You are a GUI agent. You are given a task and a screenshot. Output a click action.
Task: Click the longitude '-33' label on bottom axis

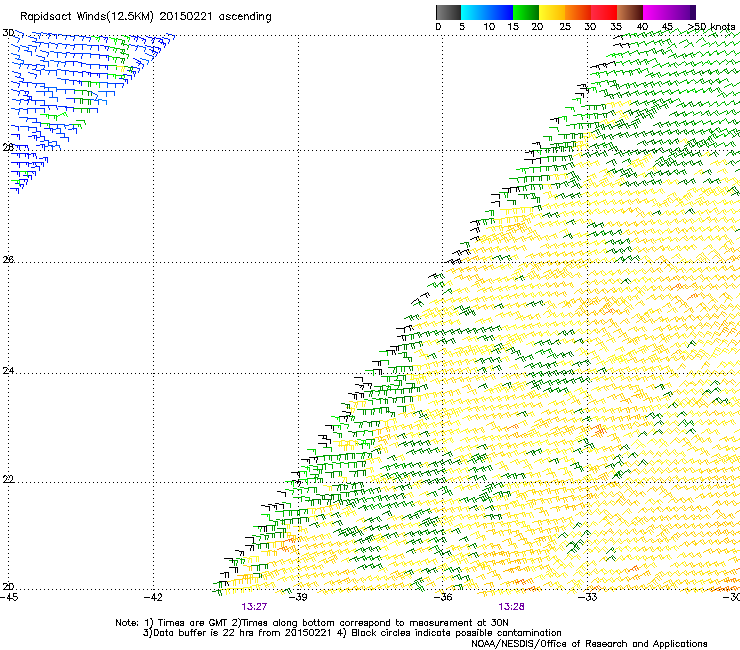coord(588,597)
